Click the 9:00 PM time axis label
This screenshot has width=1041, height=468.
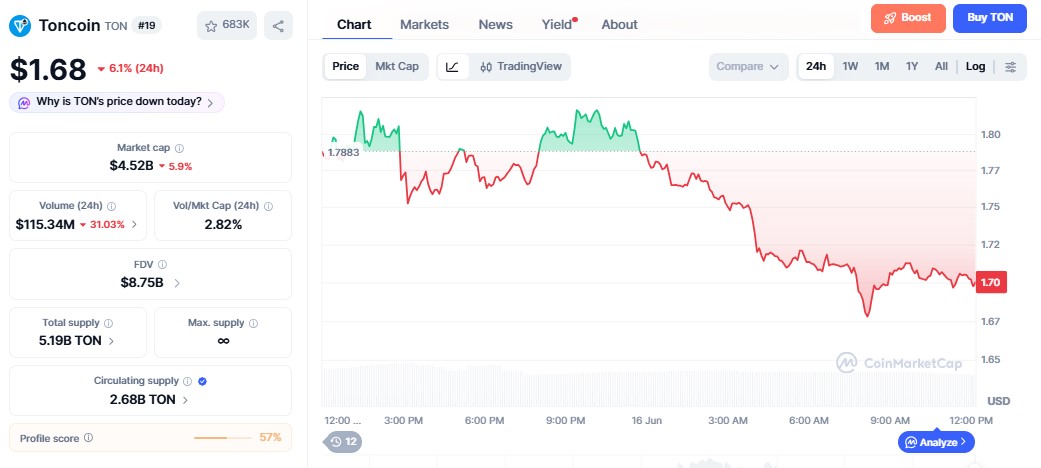564,421
